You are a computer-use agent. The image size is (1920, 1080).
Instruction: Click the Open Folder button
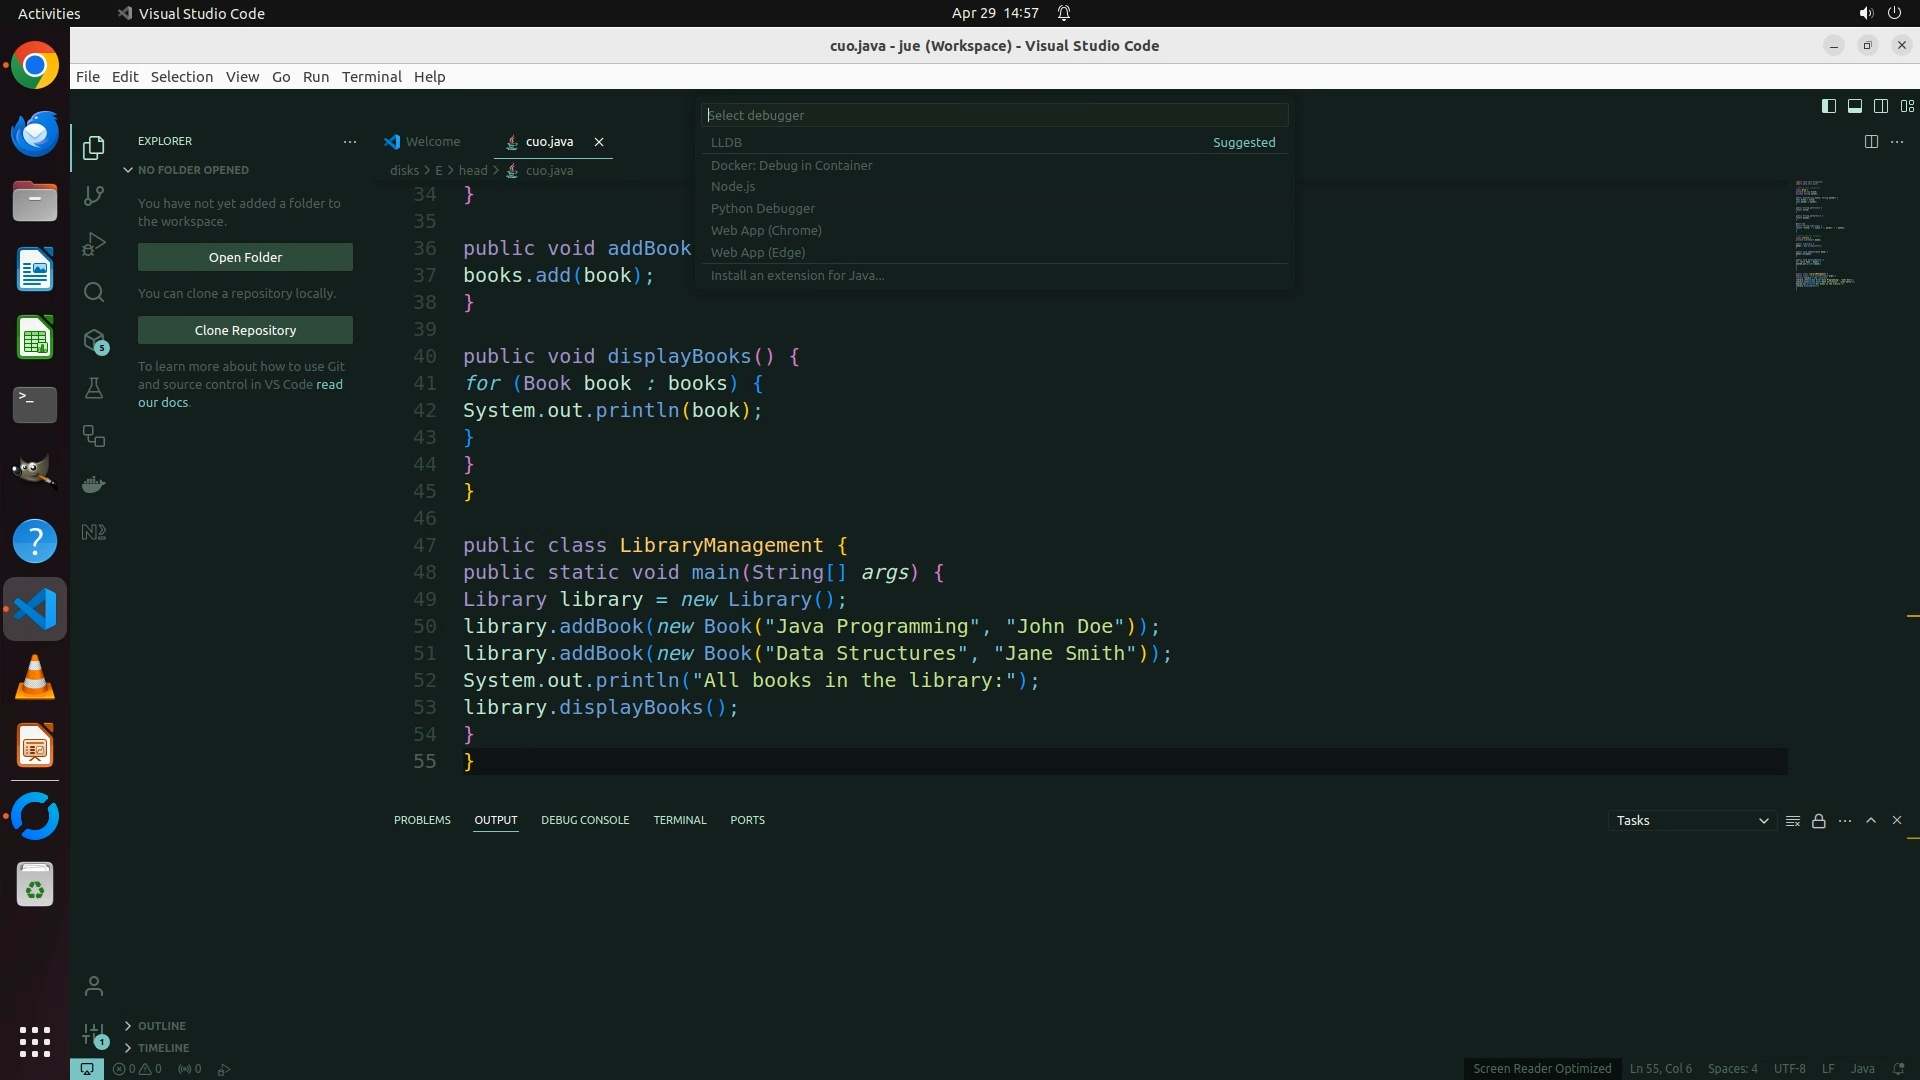coord(245,257)
